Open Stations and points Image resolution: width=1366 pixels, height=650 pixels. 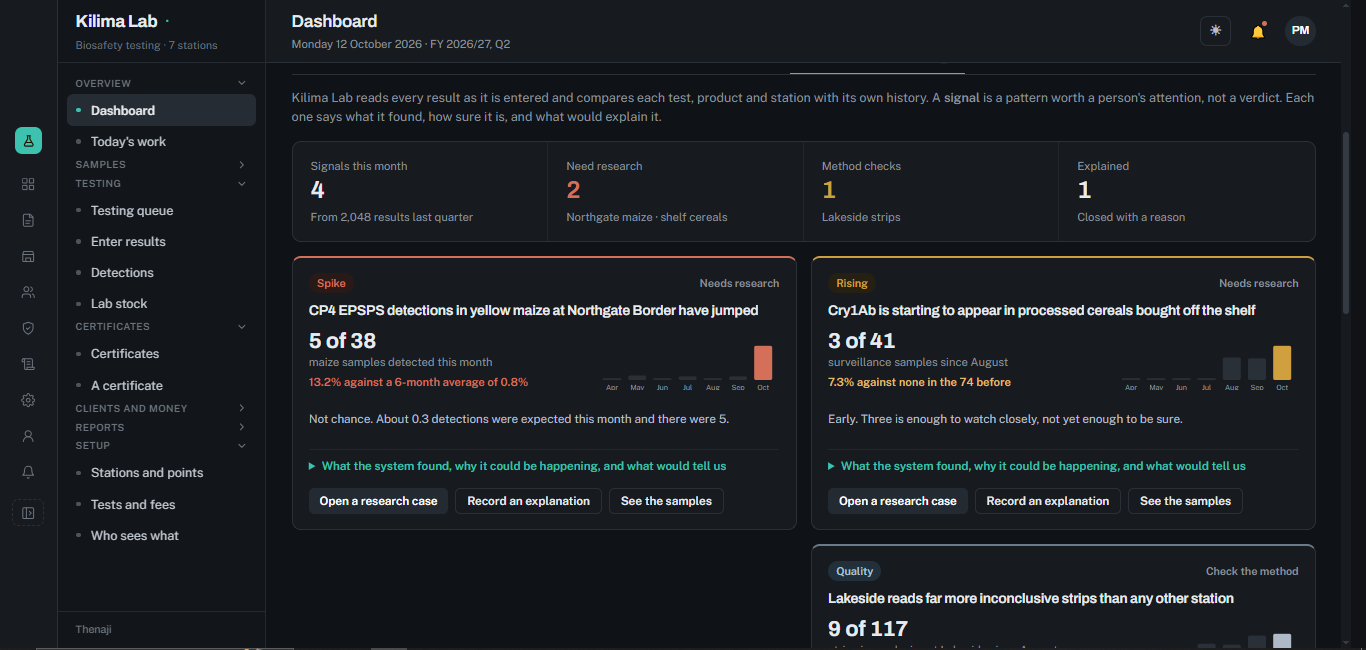161,472
